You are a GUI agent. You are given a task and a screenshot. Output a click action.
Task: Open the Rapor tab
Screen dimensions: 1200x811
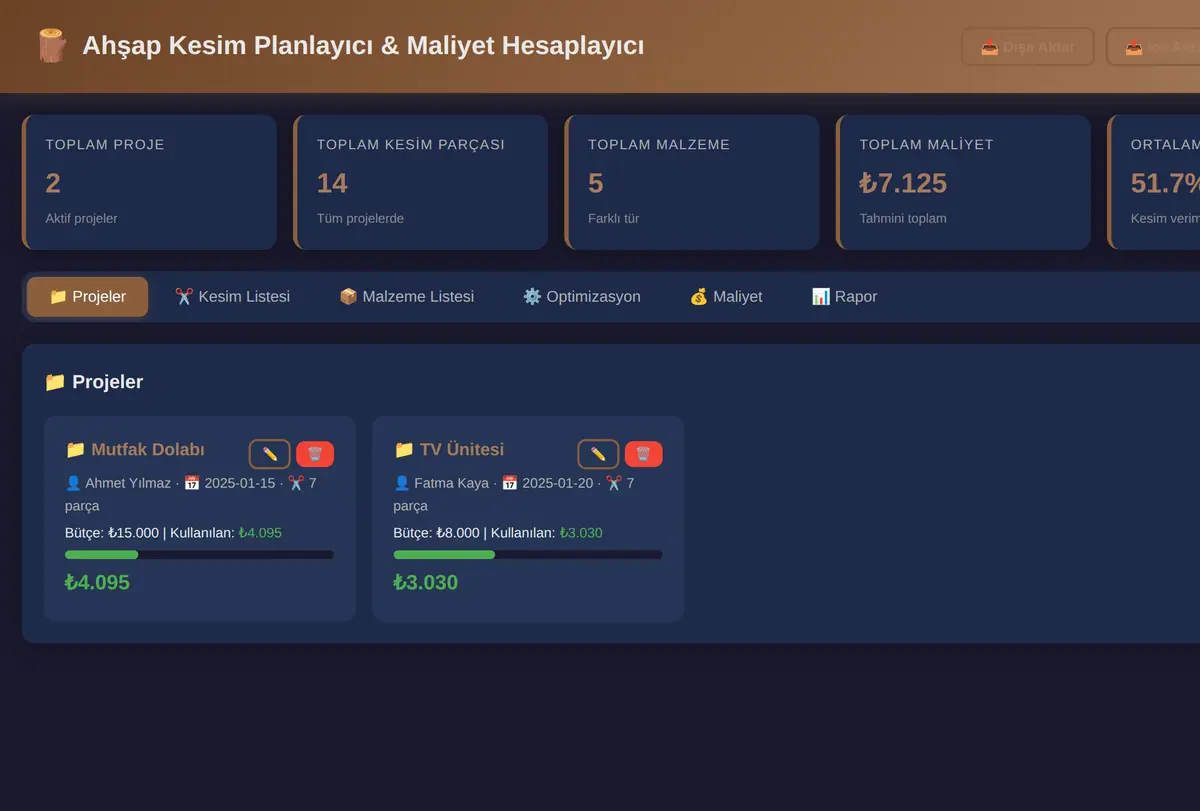(844, 297)
